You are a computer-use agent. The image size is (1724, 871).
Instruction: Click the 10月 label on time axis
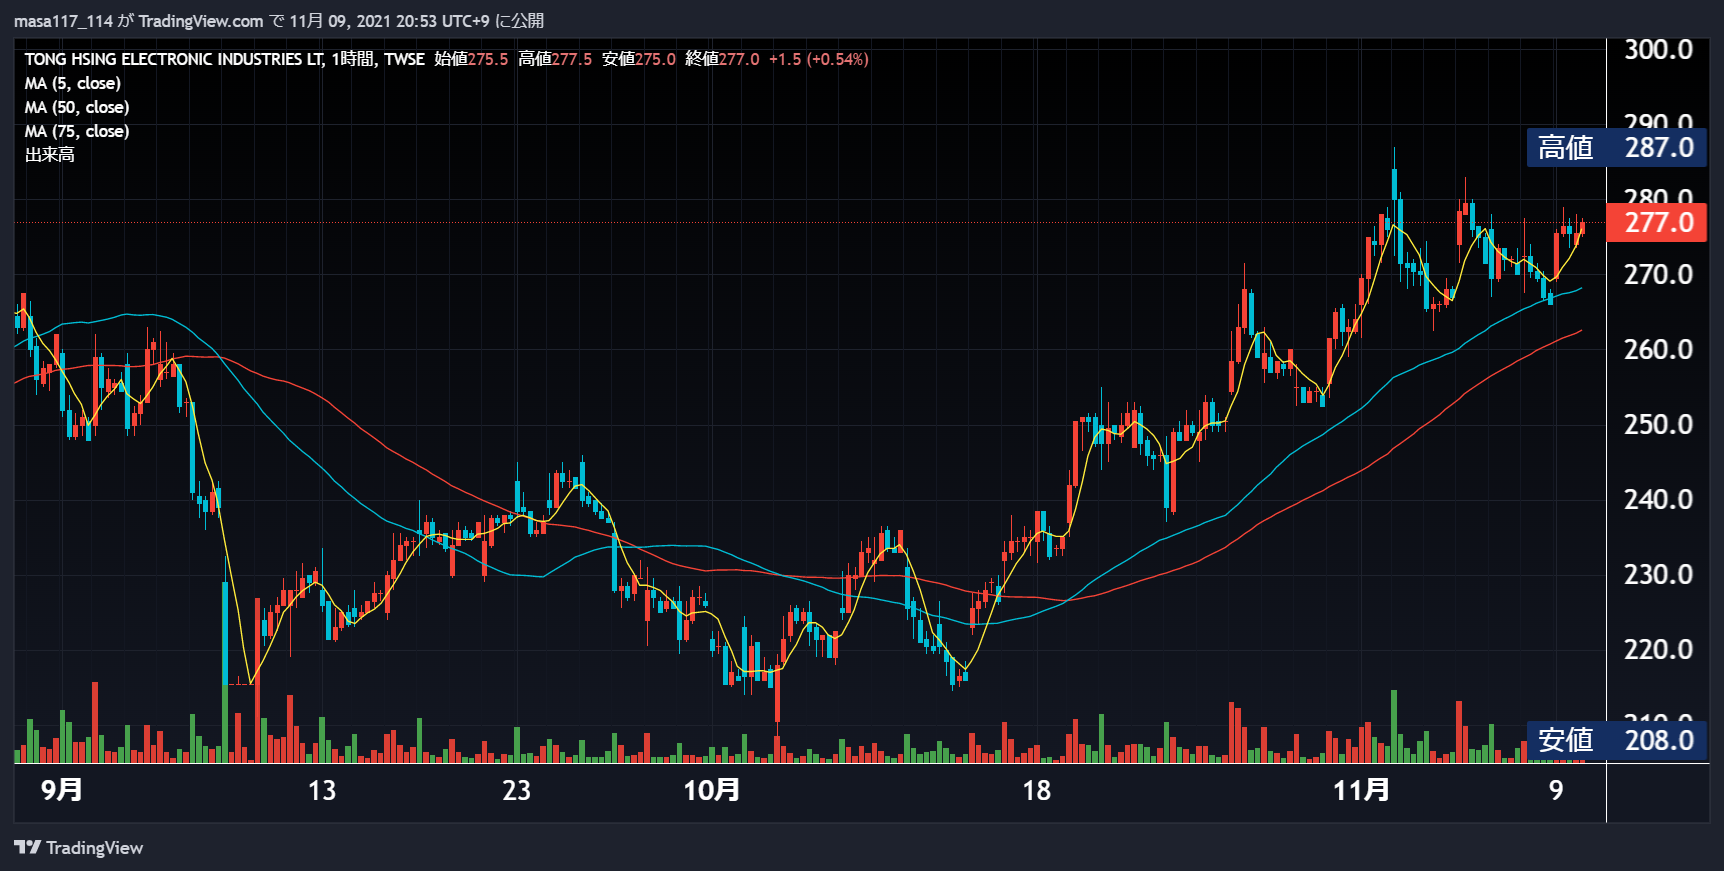(711, 790)
